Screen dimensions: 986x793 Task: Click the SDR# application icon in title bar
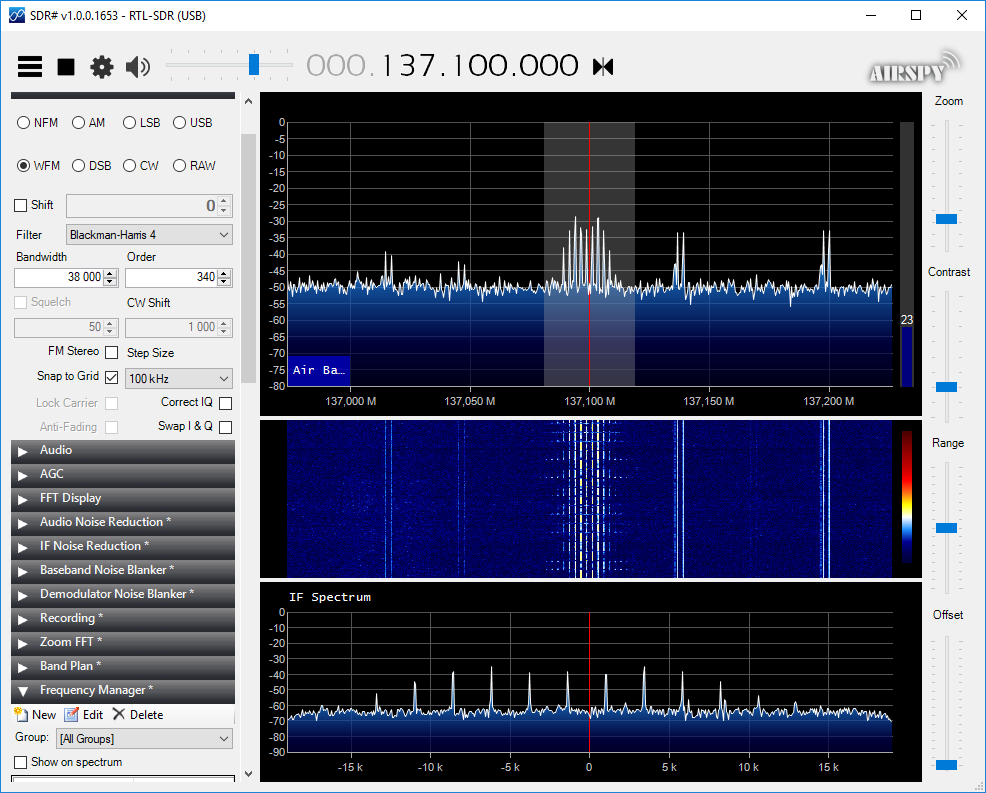tap(17, 15)
